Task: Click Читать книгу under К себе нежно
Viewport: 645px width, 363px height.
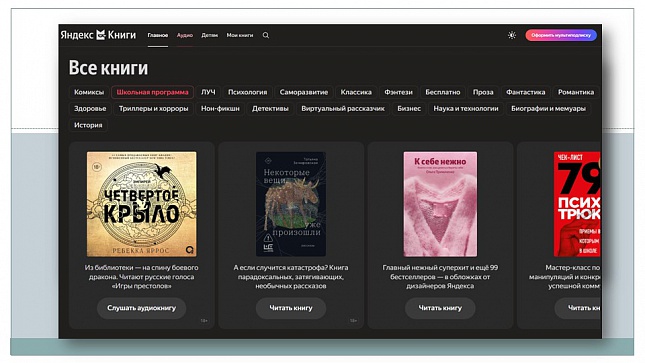Action: [x=440, y=308]
